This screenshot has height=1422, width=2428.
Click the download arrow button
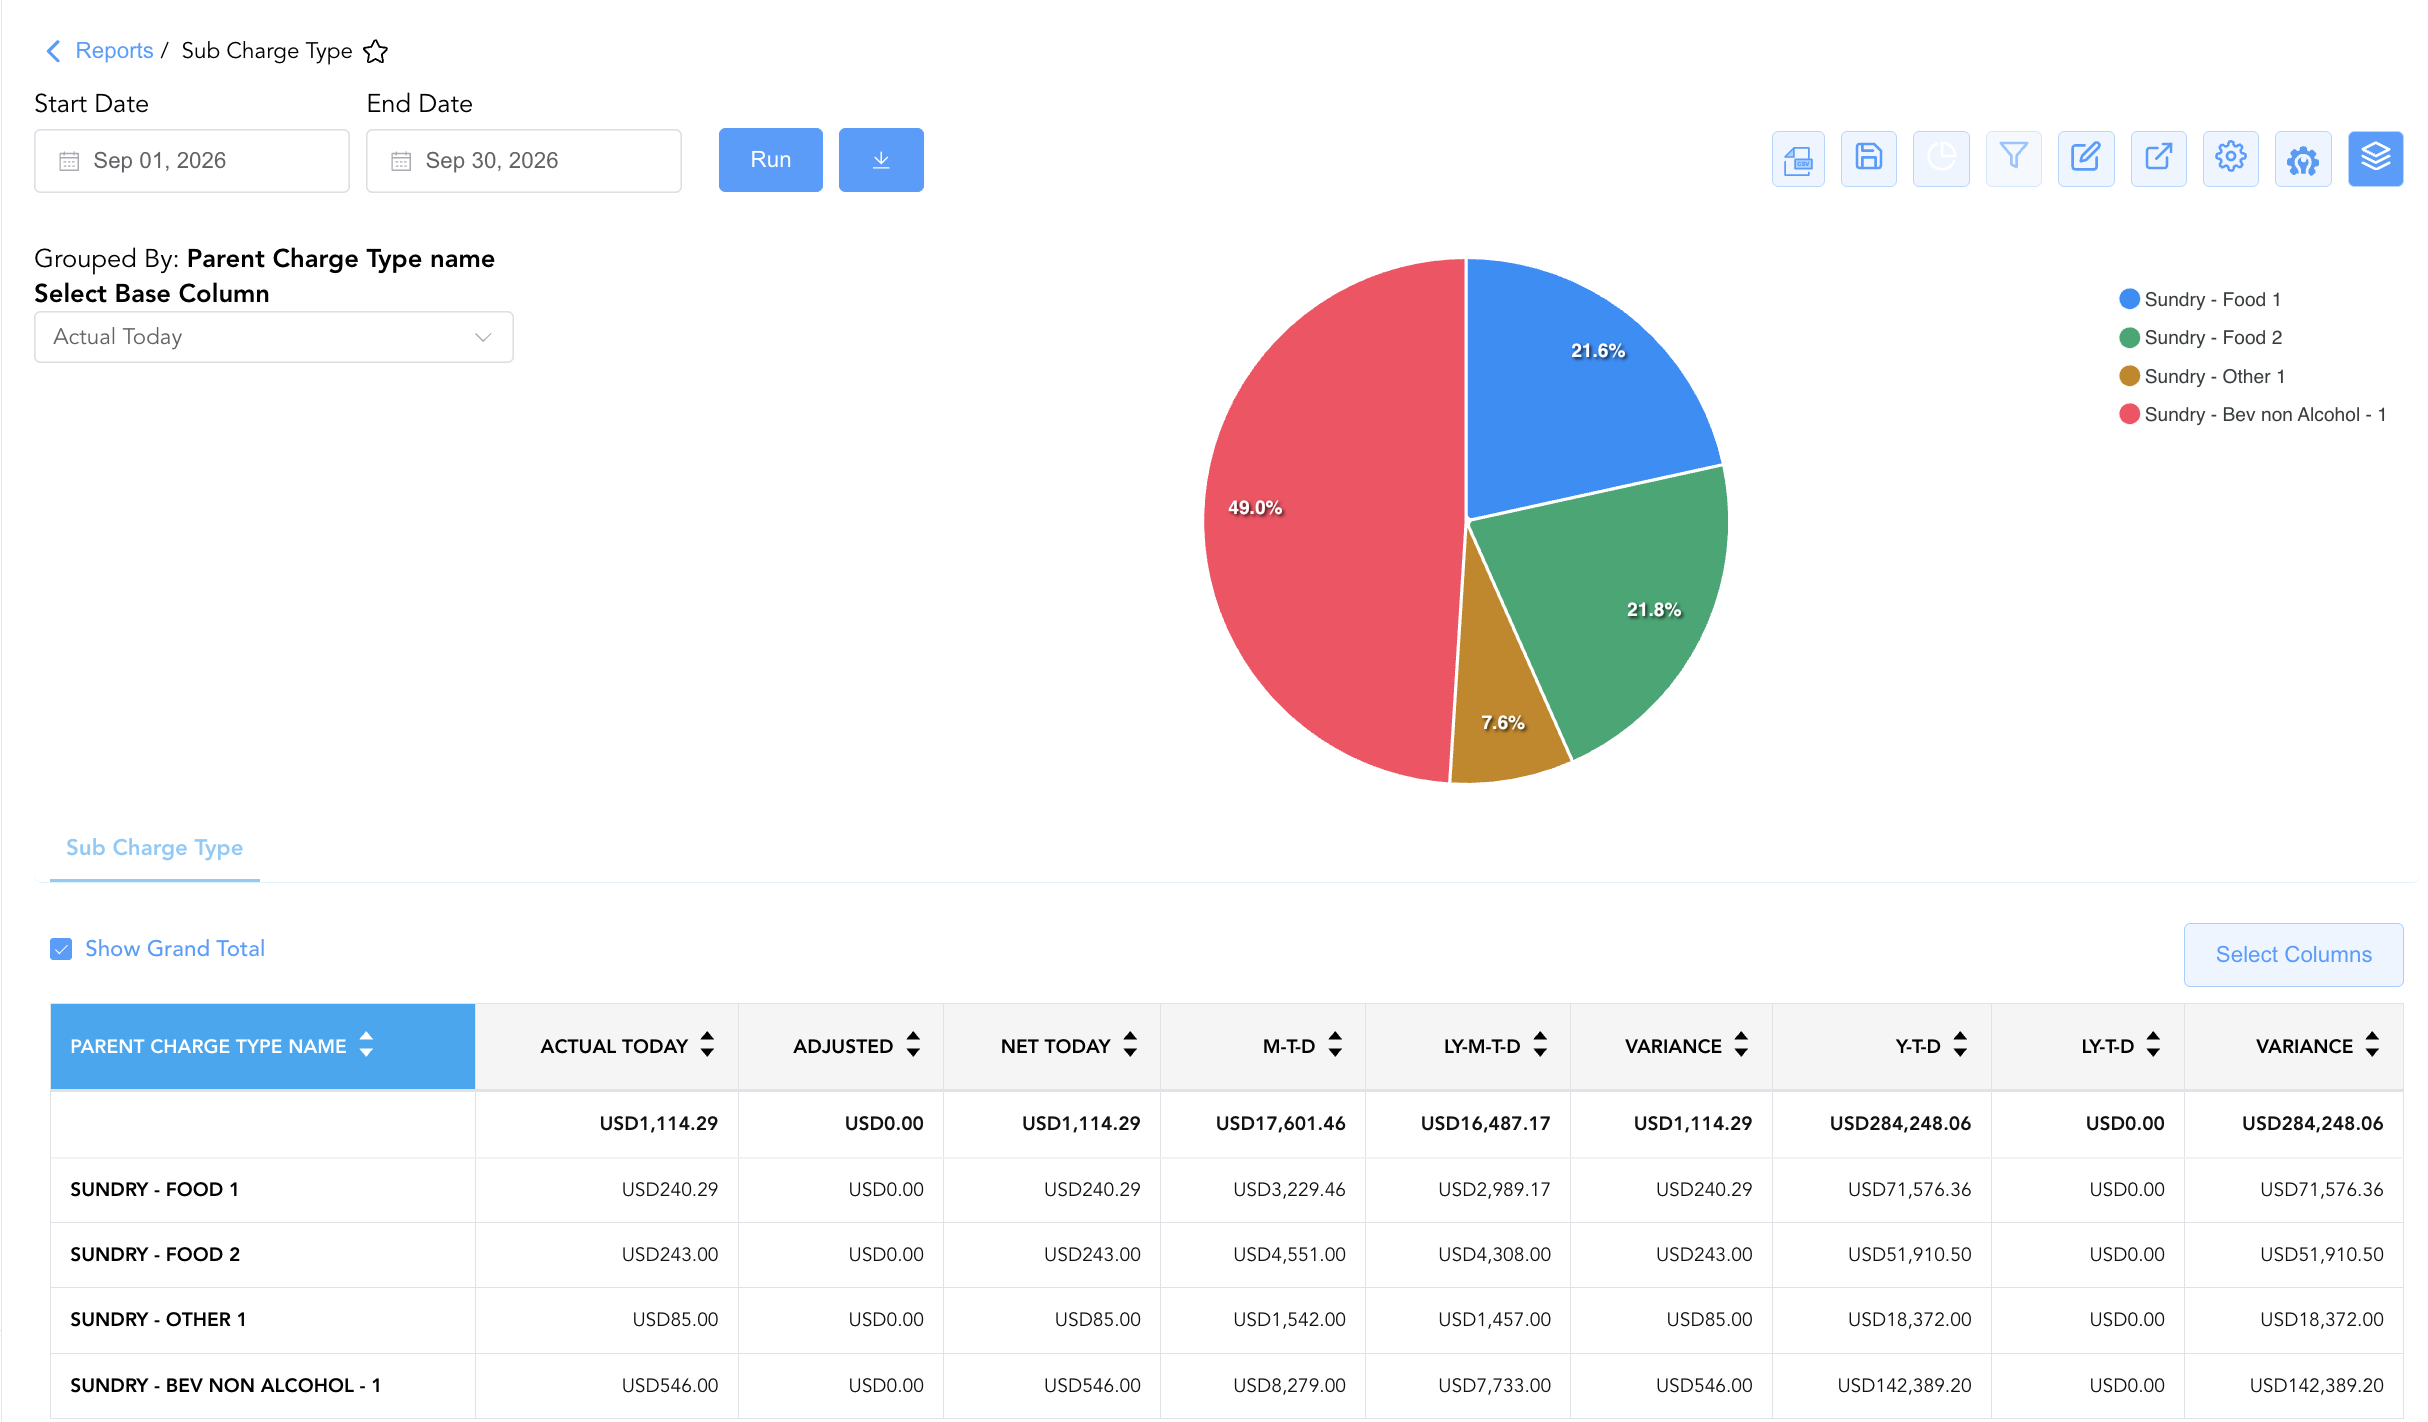(881, 160)
